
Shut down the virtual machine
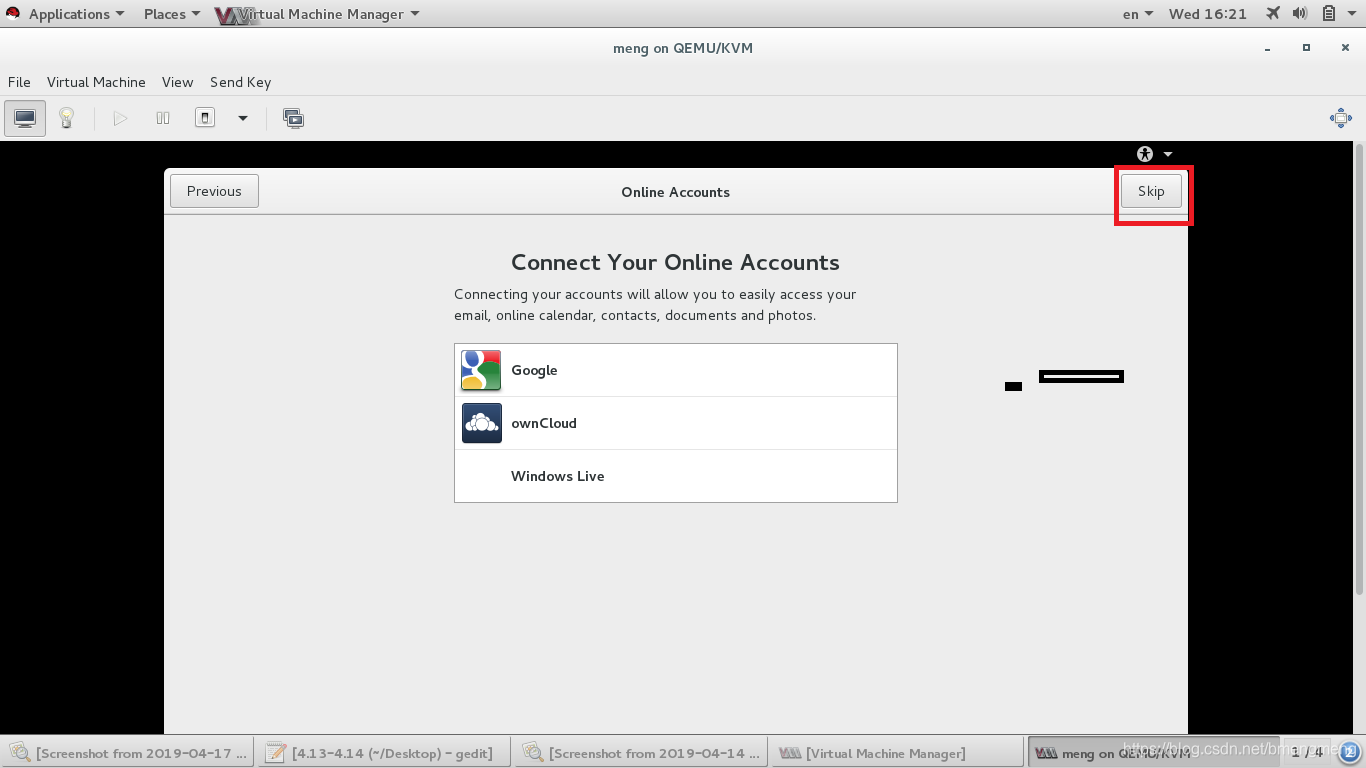(205, 118)
